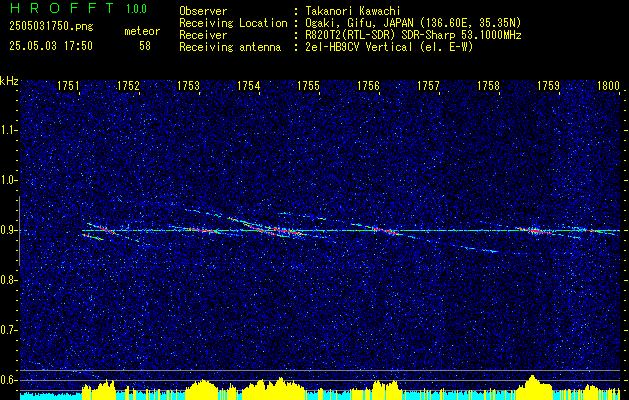Click the meteor count value 58
The width and height of the screenshot is (629, 400).
[145, 46]
